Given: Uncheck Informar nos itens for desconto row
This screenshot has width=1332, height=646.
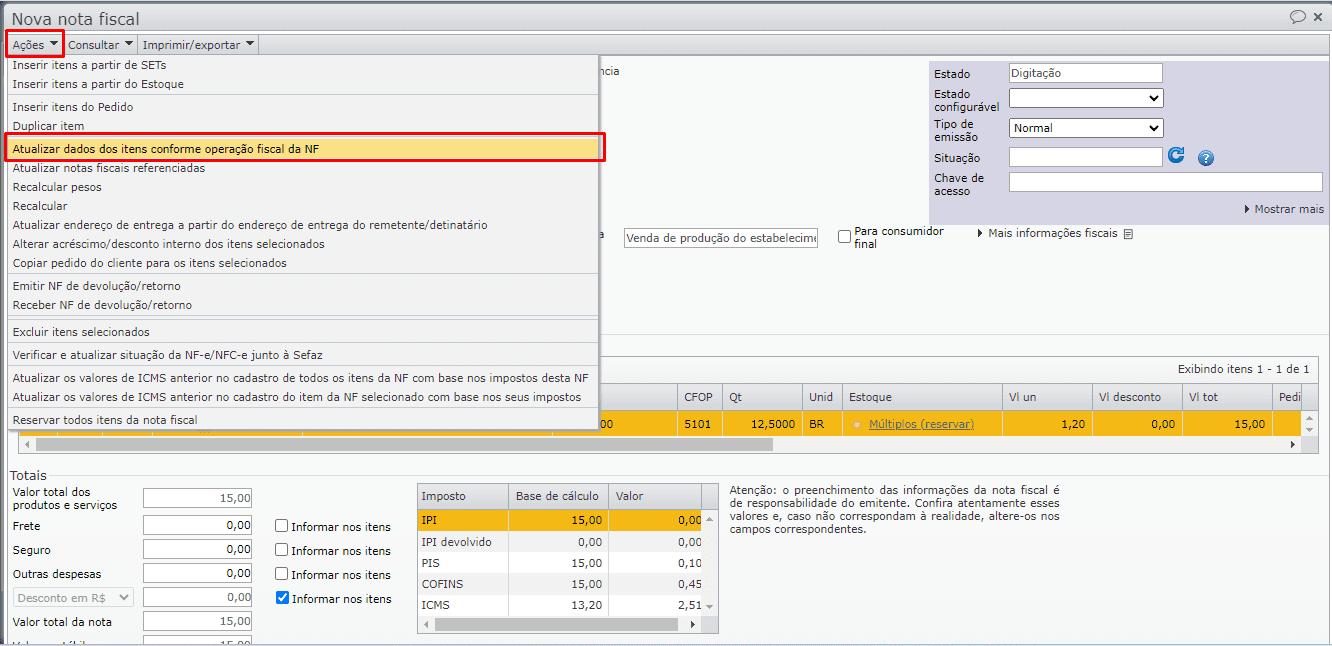Looking at the screenshot, I should coord(282,599).
